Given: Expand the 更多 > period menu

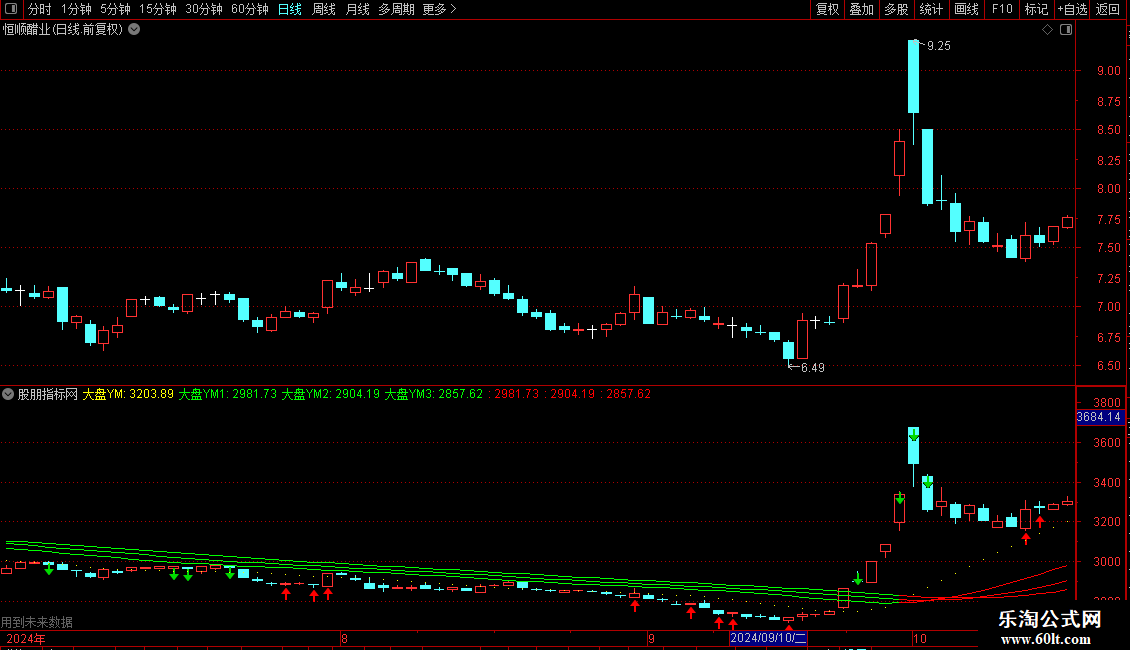Looking at the screenshot, I should [x=439, y=9].
